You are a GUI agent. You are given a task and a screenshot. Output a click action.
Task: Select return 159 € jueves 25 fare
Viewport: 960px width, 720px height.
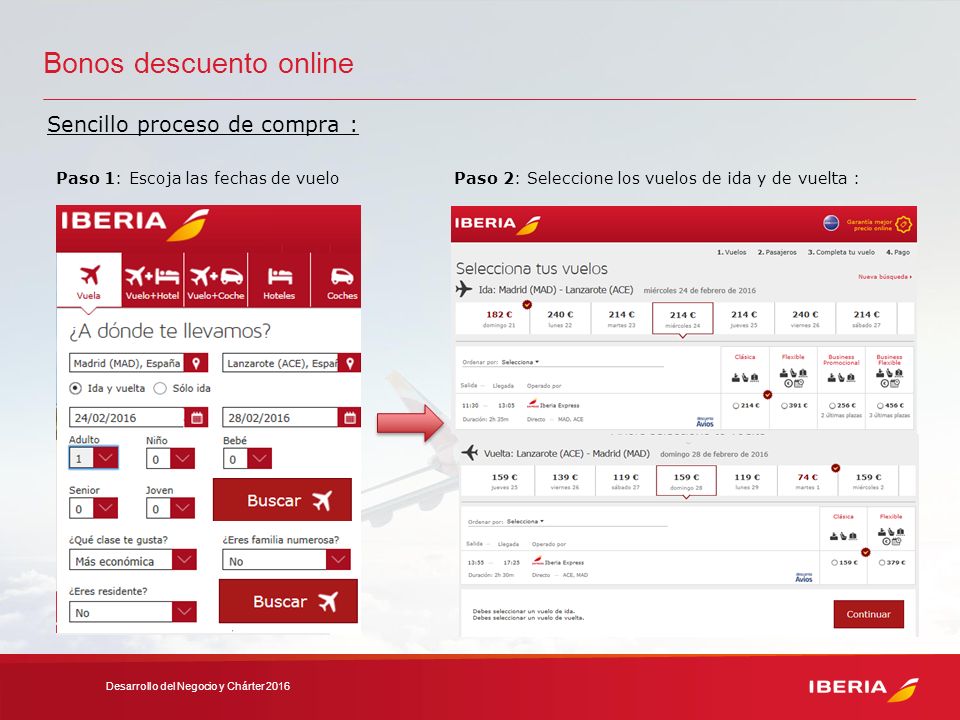coord(504,481)
